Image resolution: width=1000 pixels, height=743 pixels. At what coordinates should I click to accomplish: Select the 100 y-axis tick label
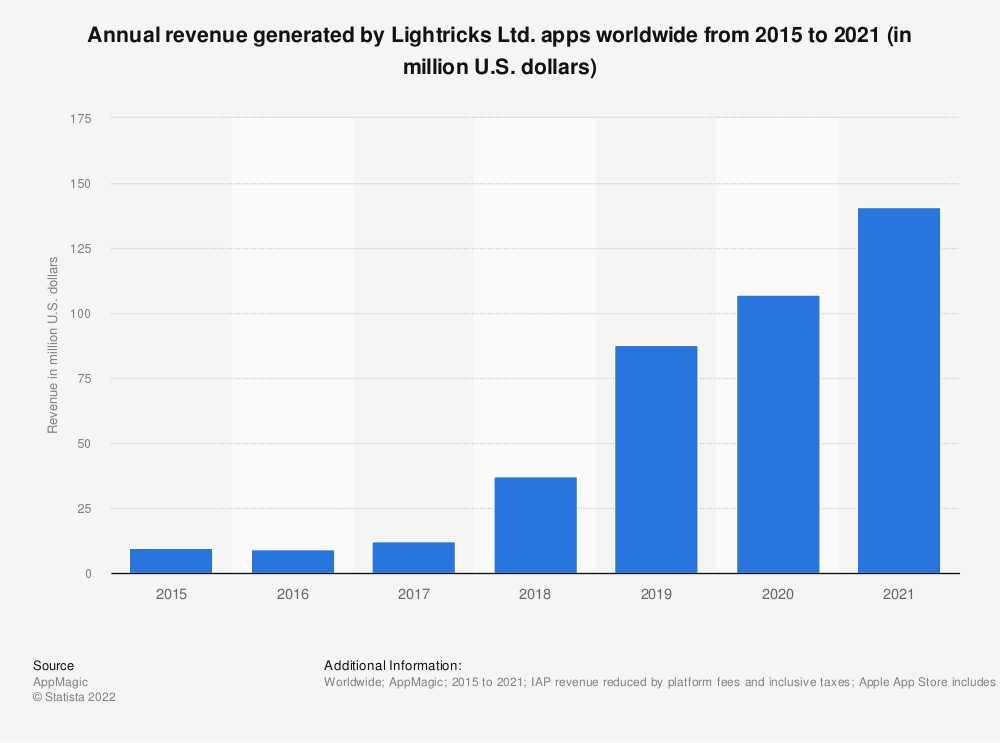click(x=81, y=314)
